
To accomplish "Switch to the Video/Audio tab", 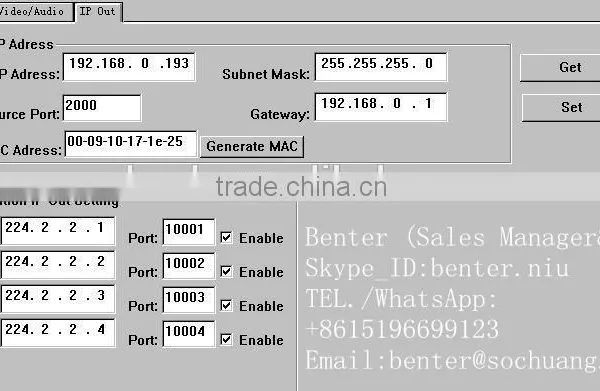I will [36, 11].
